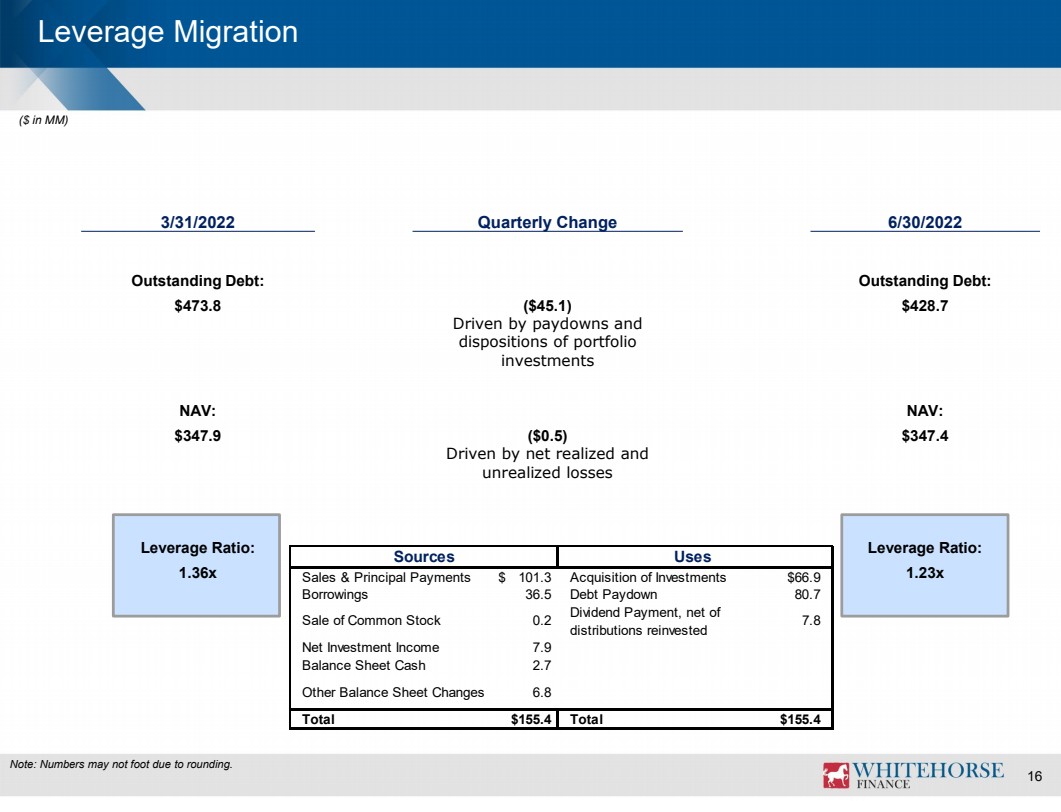Click 'Sale of Common Stock' row label
1061x812 pixels.
tap(371, 621)
